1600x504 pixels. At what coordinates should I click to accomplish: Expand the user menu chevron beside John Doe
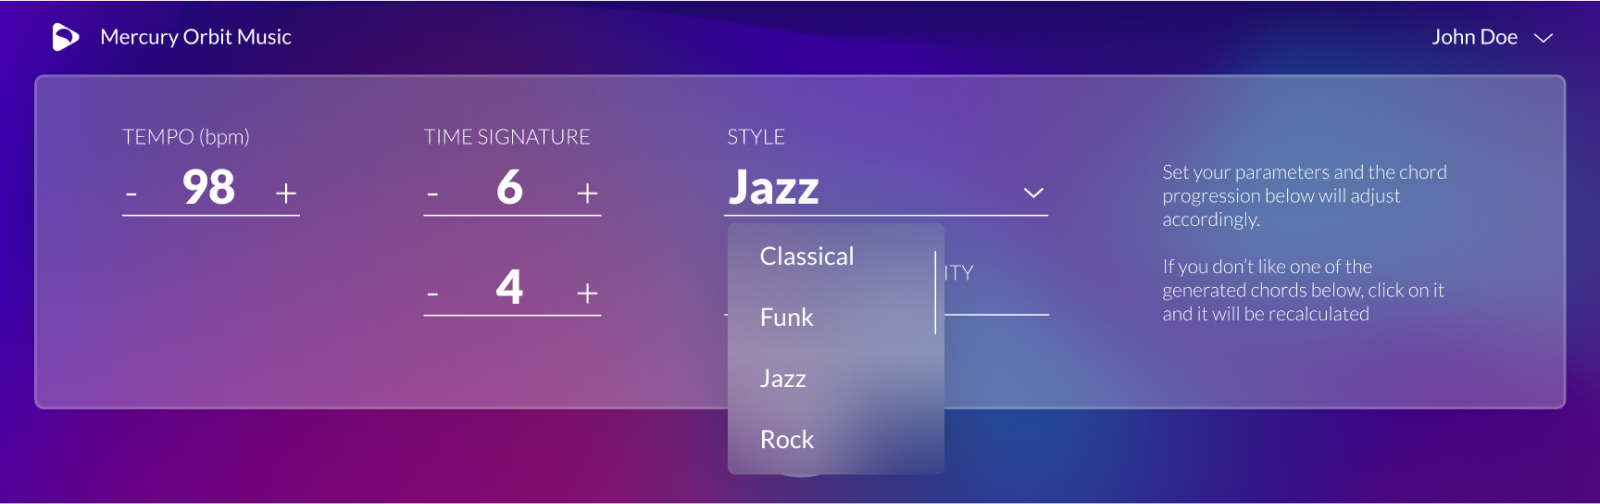[1543, 38]
